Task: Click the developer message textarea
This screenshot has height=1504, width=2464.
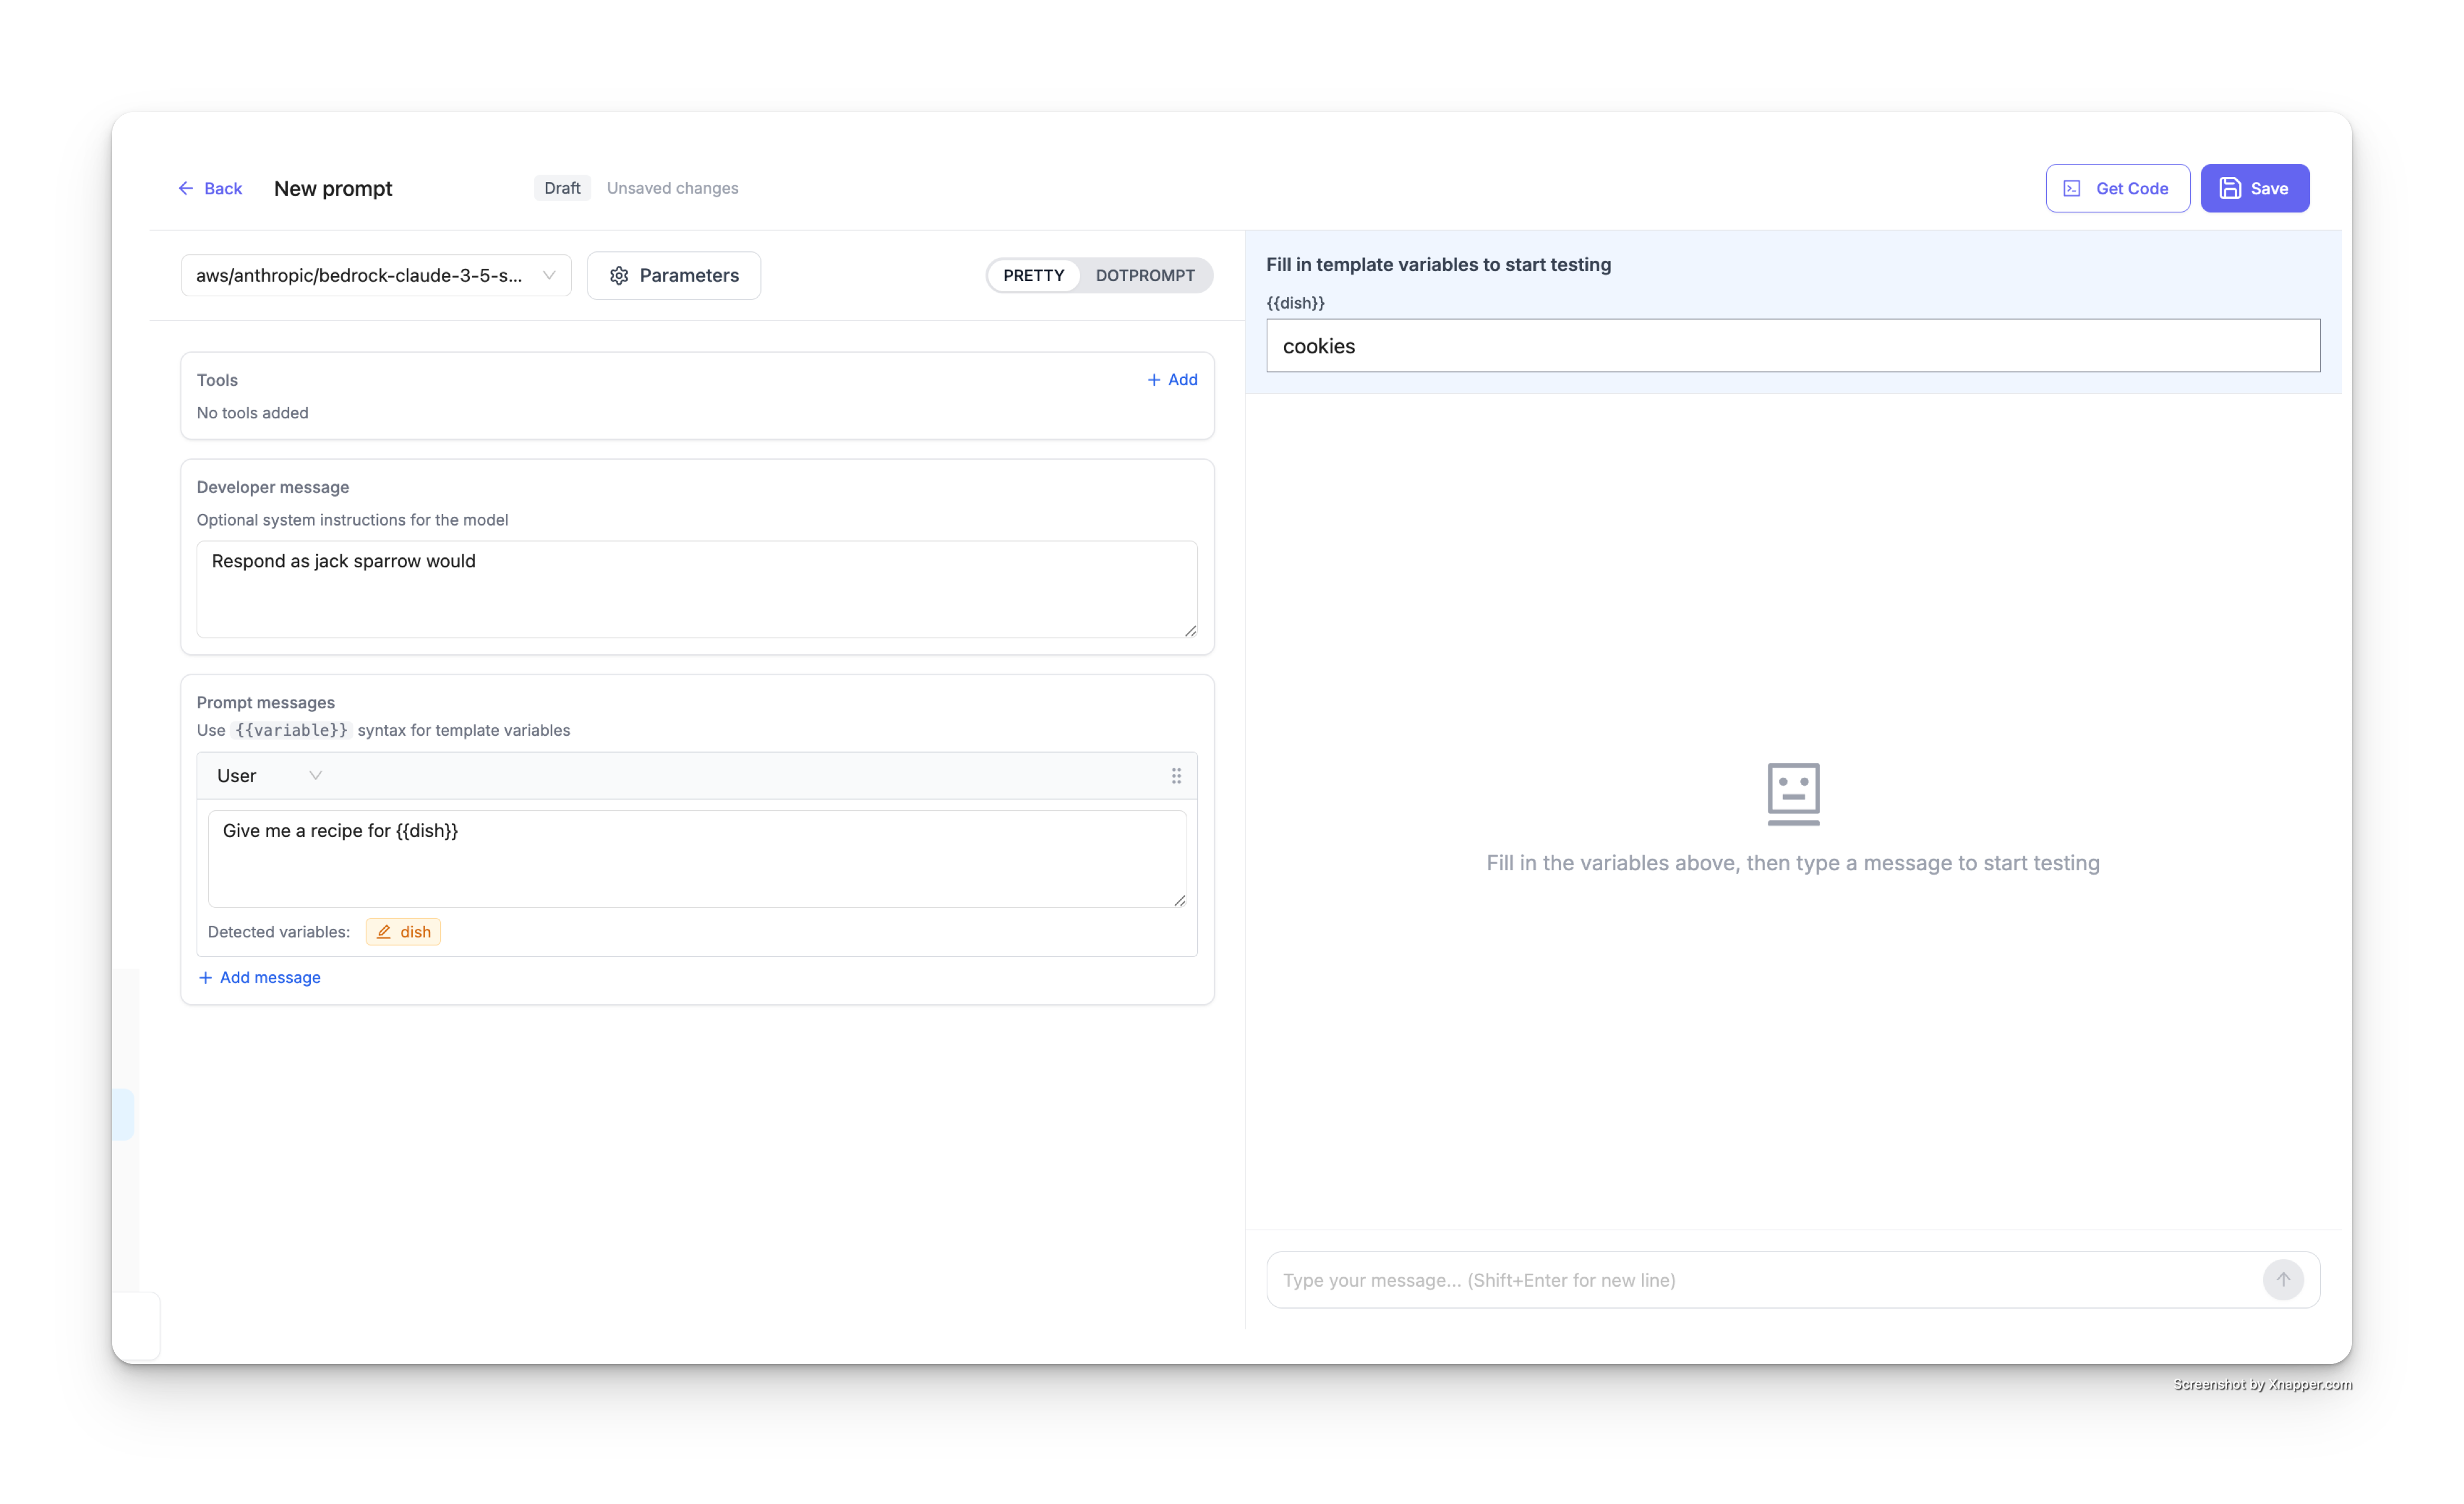Action: click(697, 590)
